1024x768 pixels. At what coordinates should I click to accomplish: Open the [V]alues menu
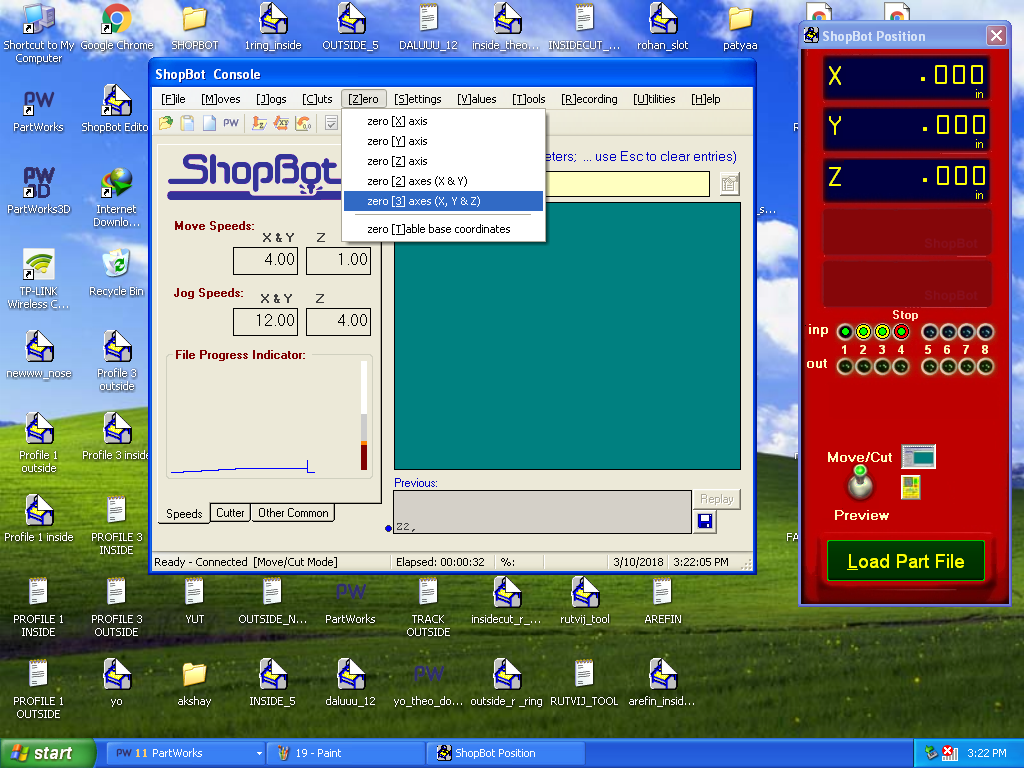pos(477,99)
